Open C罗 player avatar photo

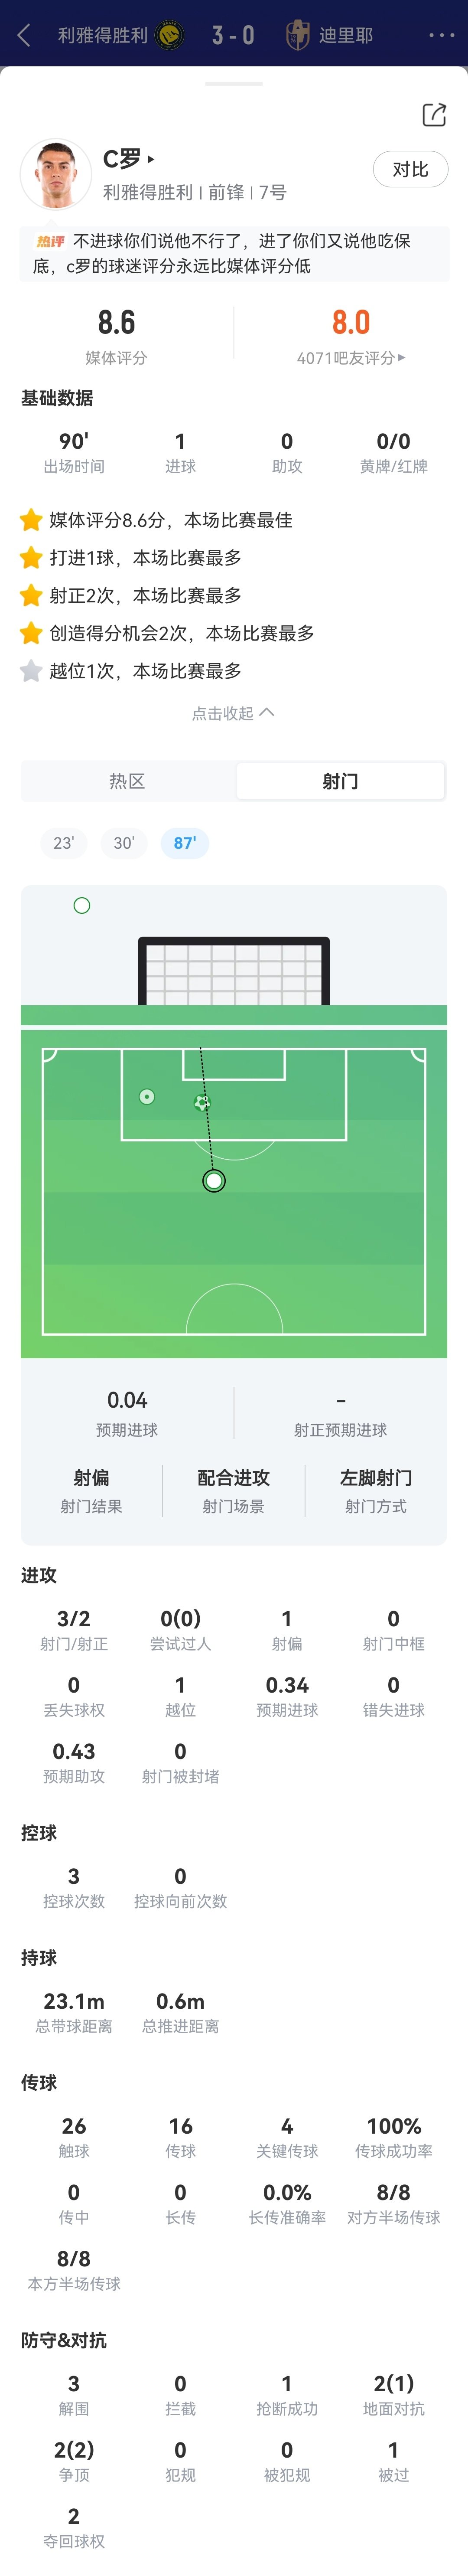click(x=56, y=174)
